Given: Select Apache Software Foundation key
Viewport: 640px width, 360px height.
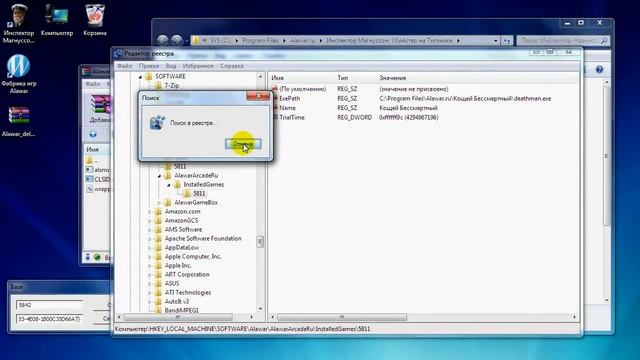Looking at the screenshot, I should [x=203, y=238].
